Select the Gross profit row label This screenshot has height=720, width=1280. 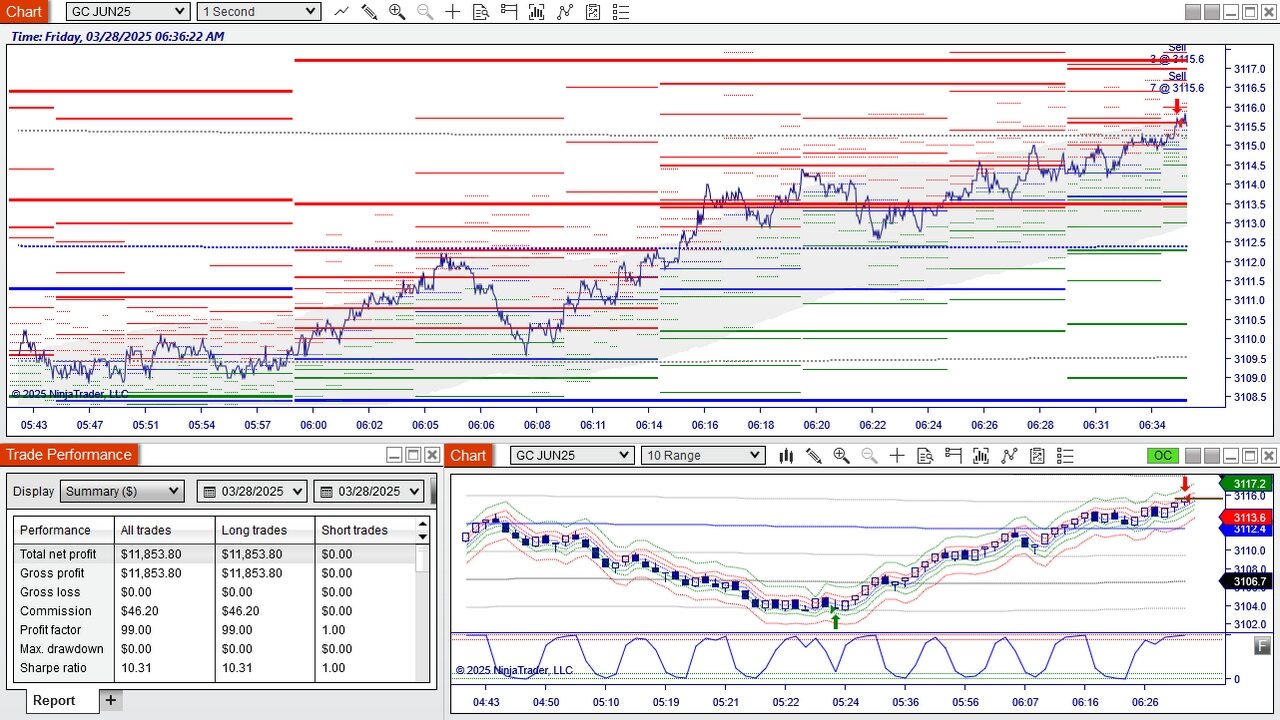pos(52,573)
